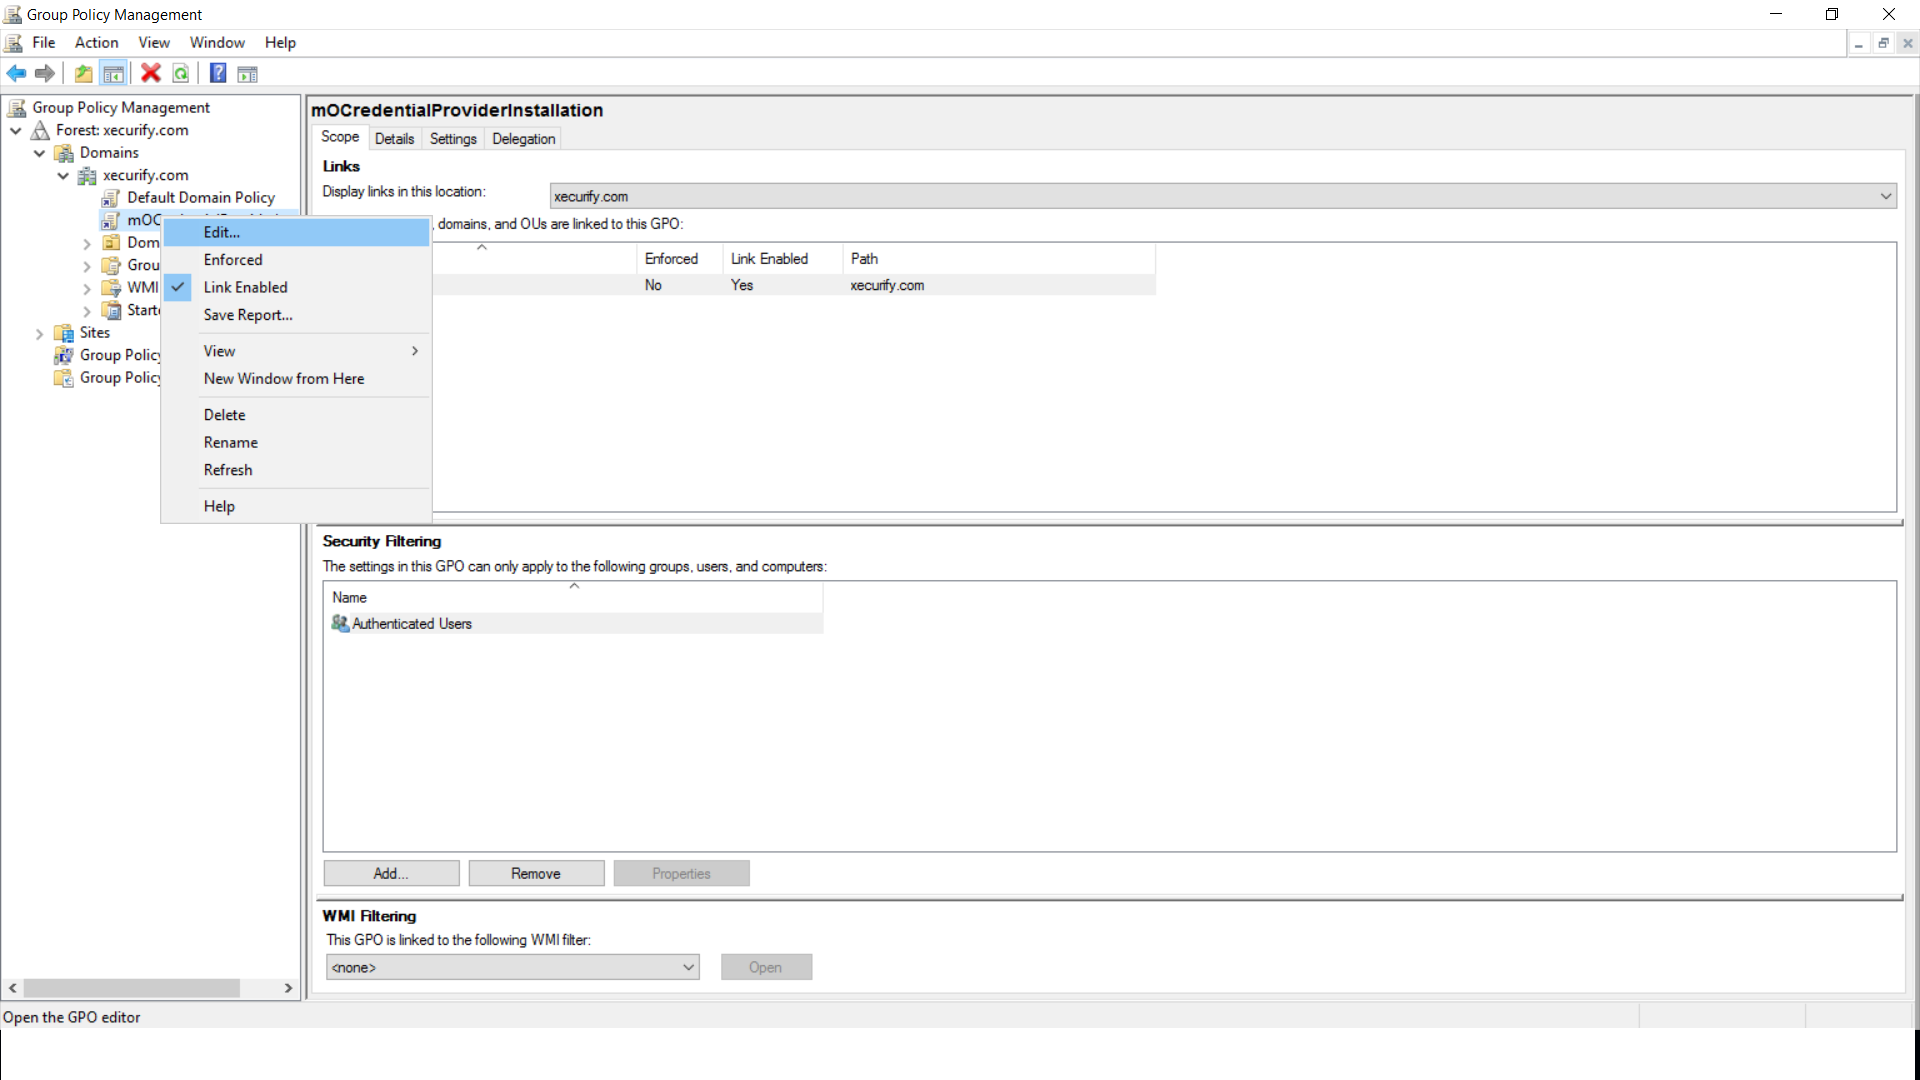Click the red Delete toolbar icon
The width and height of the screenshot is (1920, 1080).
click(151, 73)
